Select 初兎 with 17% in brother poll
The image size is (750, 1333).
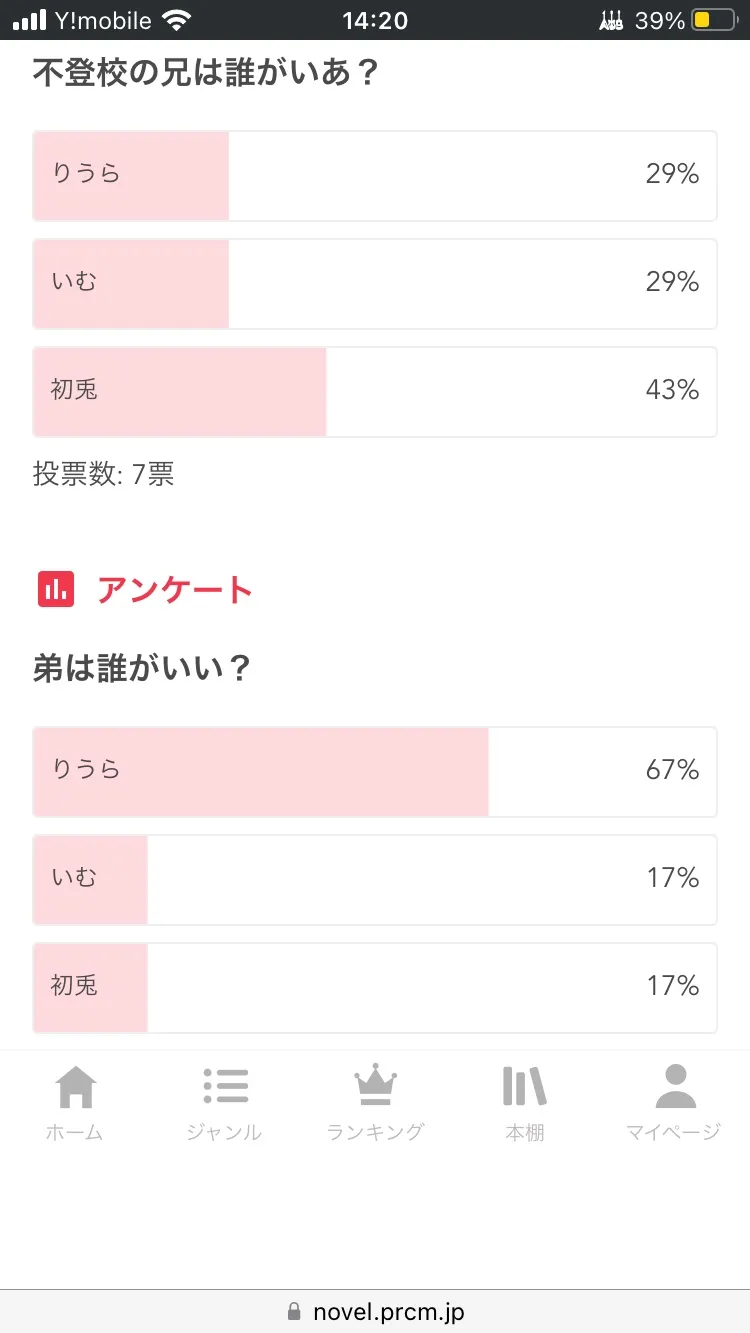374,987
